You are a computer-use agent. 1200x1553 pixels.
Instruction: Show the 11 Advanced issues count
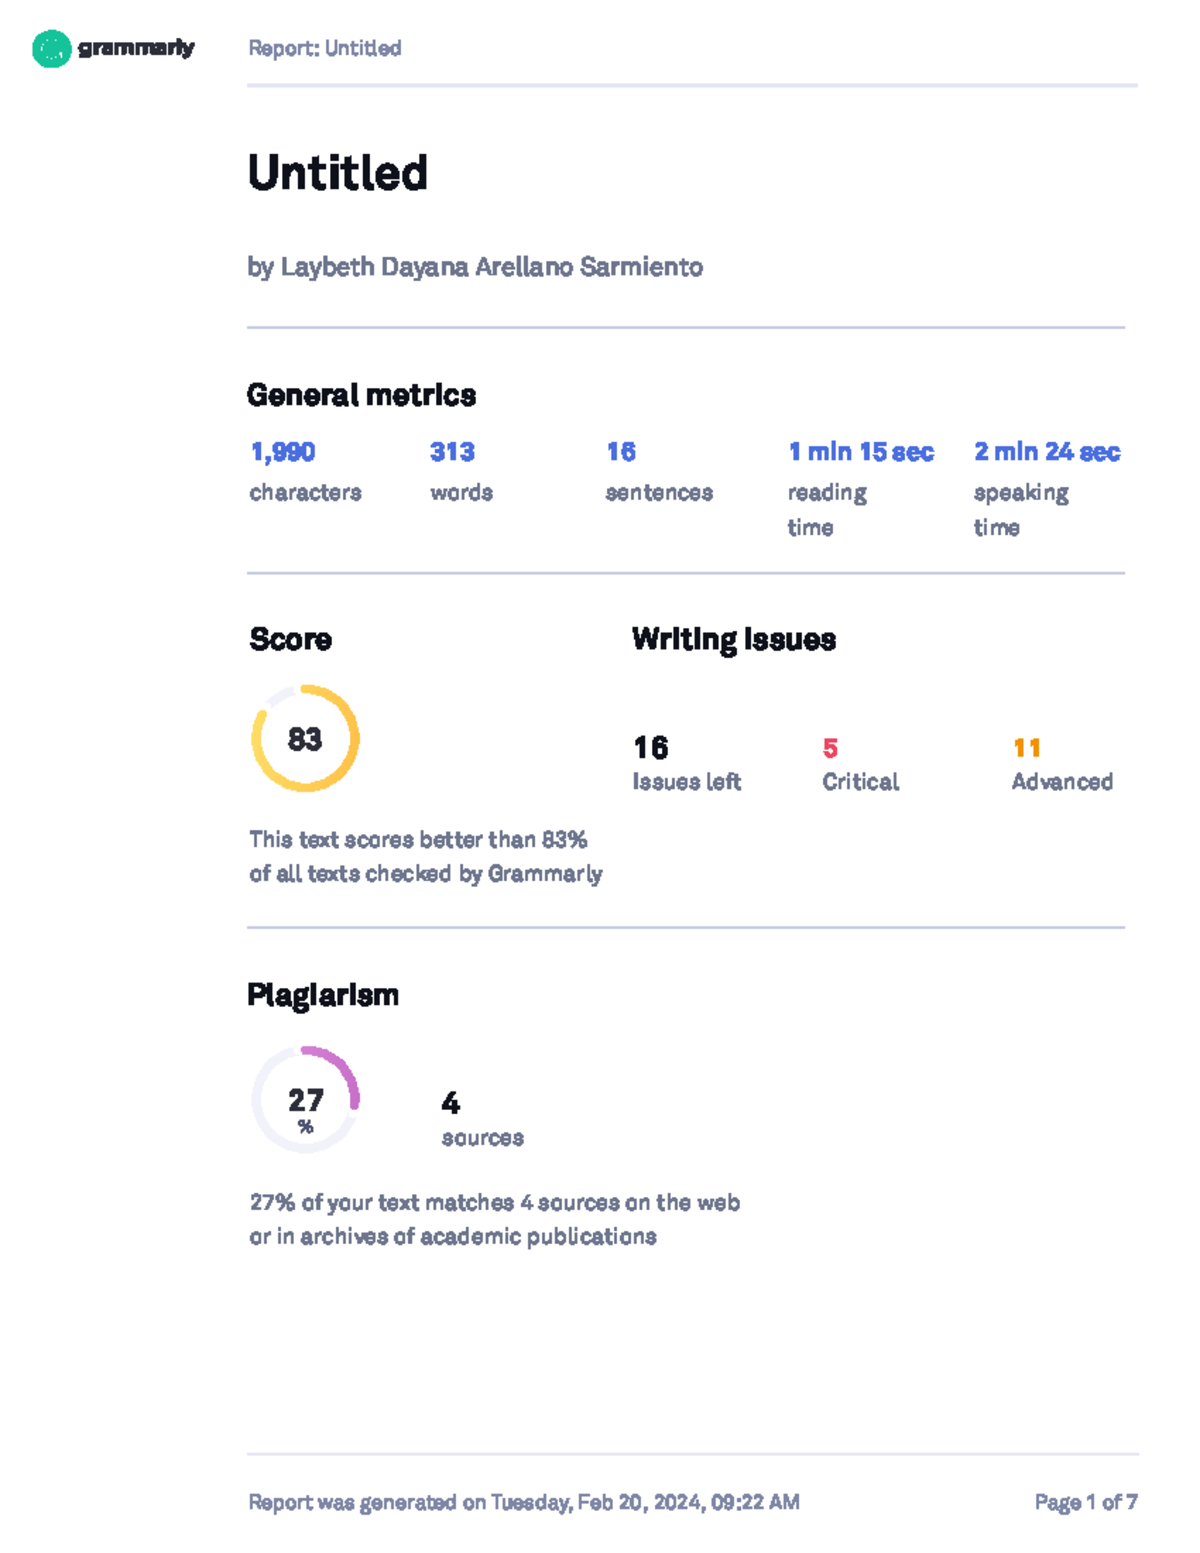(x=1027, y=748)
